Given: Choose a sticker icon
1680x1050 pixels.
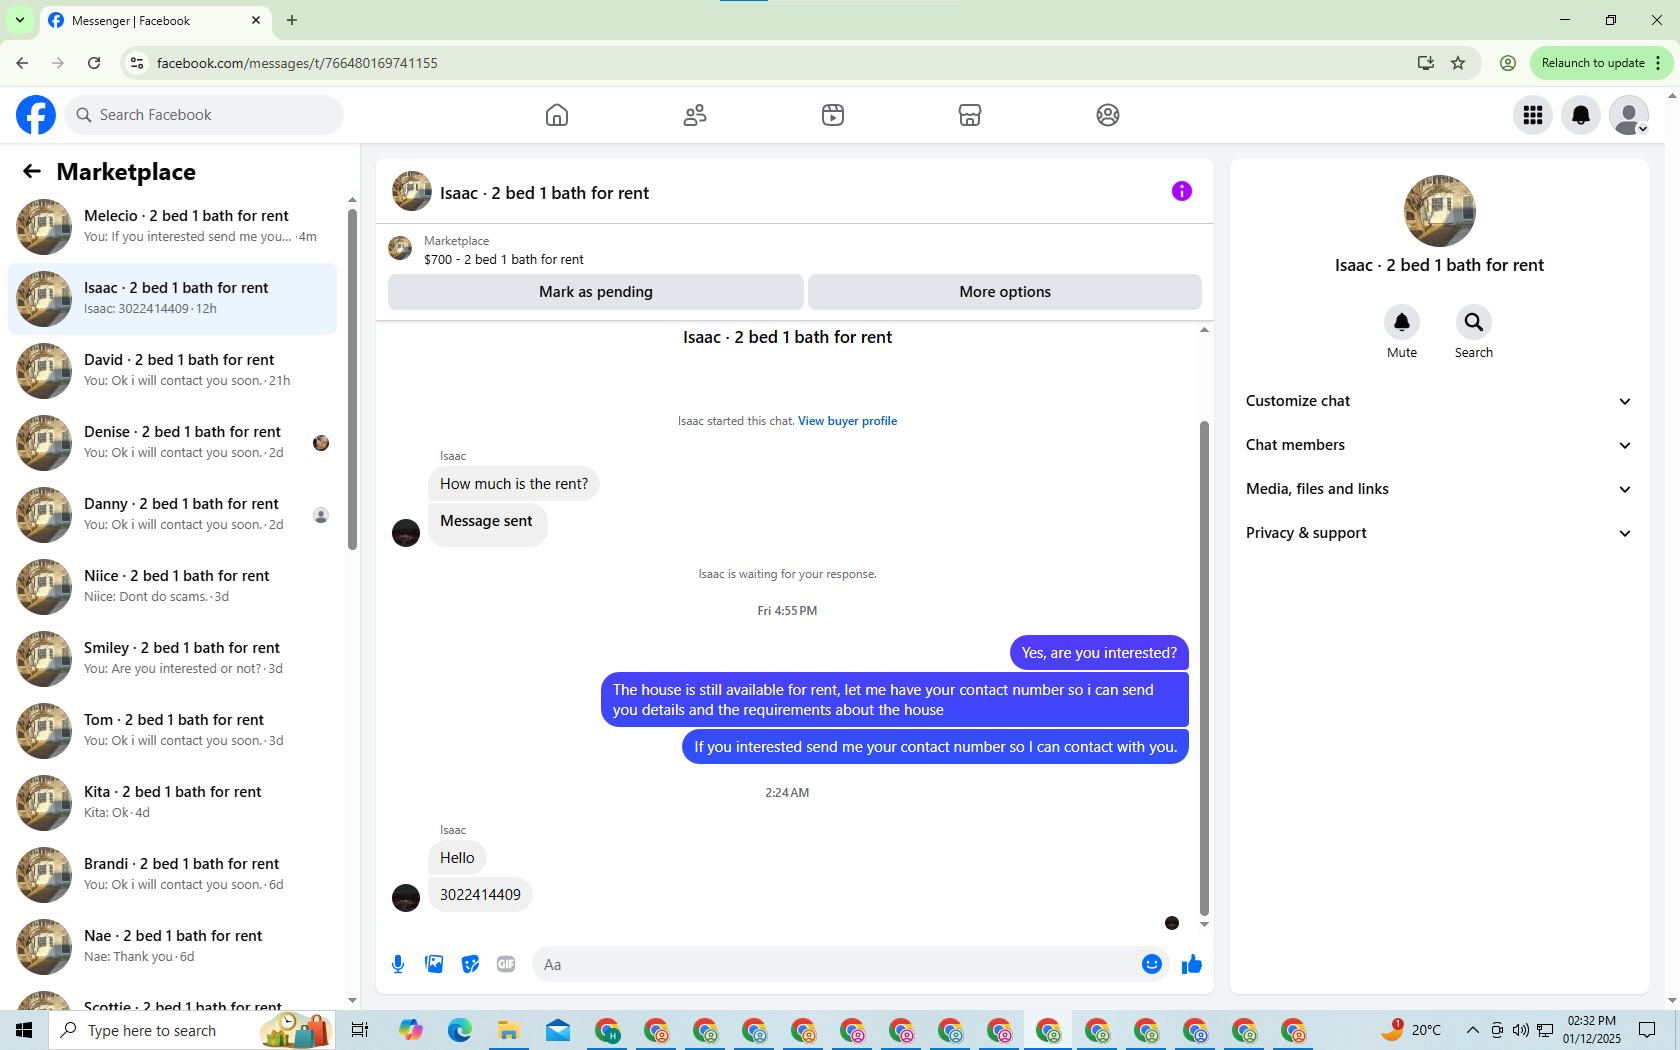Looking at the screenshot, I should pyautogui.click(x=470, y=964).
